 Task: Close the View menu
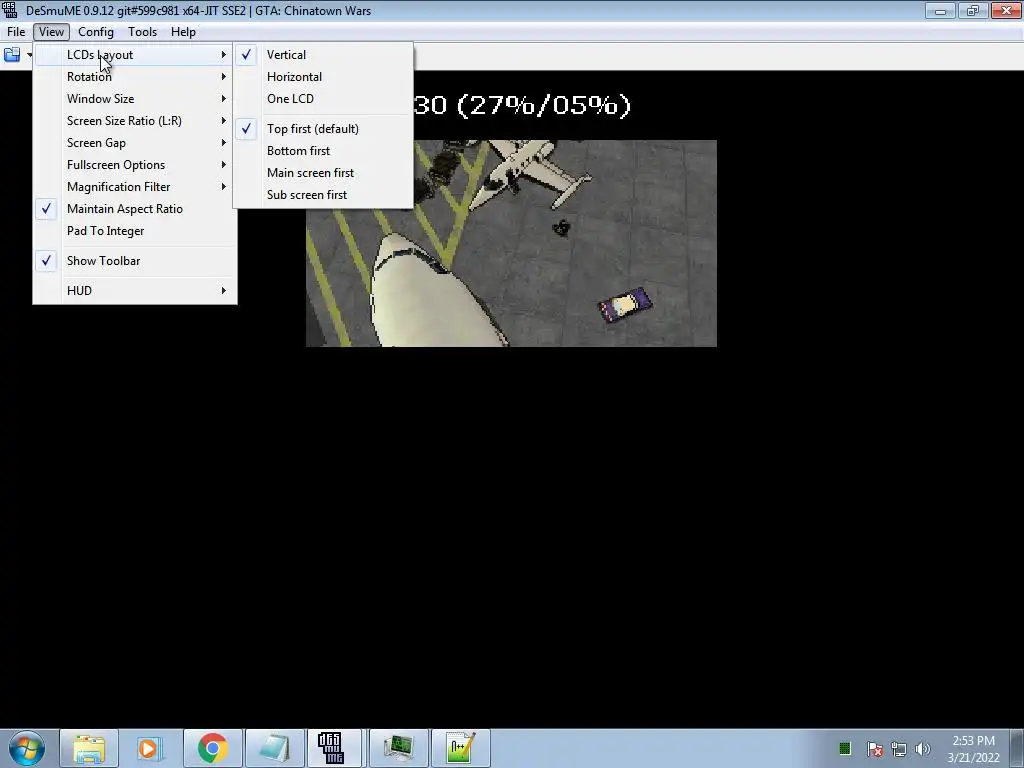tap(51, 32)
